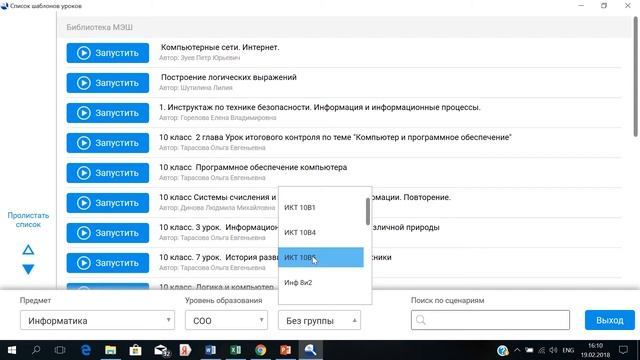Switch ENG input language indicator
Image resolution: width=640 pixels, height=360 pixels.
pyautogui.click(x=568, y=350)
